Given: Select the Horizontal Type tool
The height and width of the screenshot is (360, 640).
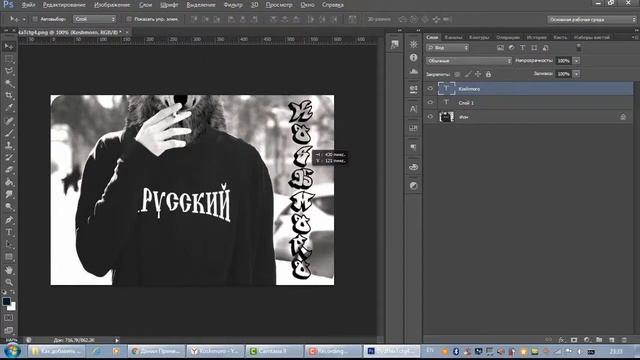Looking at the screenshot, I should [x=9, y=232].
